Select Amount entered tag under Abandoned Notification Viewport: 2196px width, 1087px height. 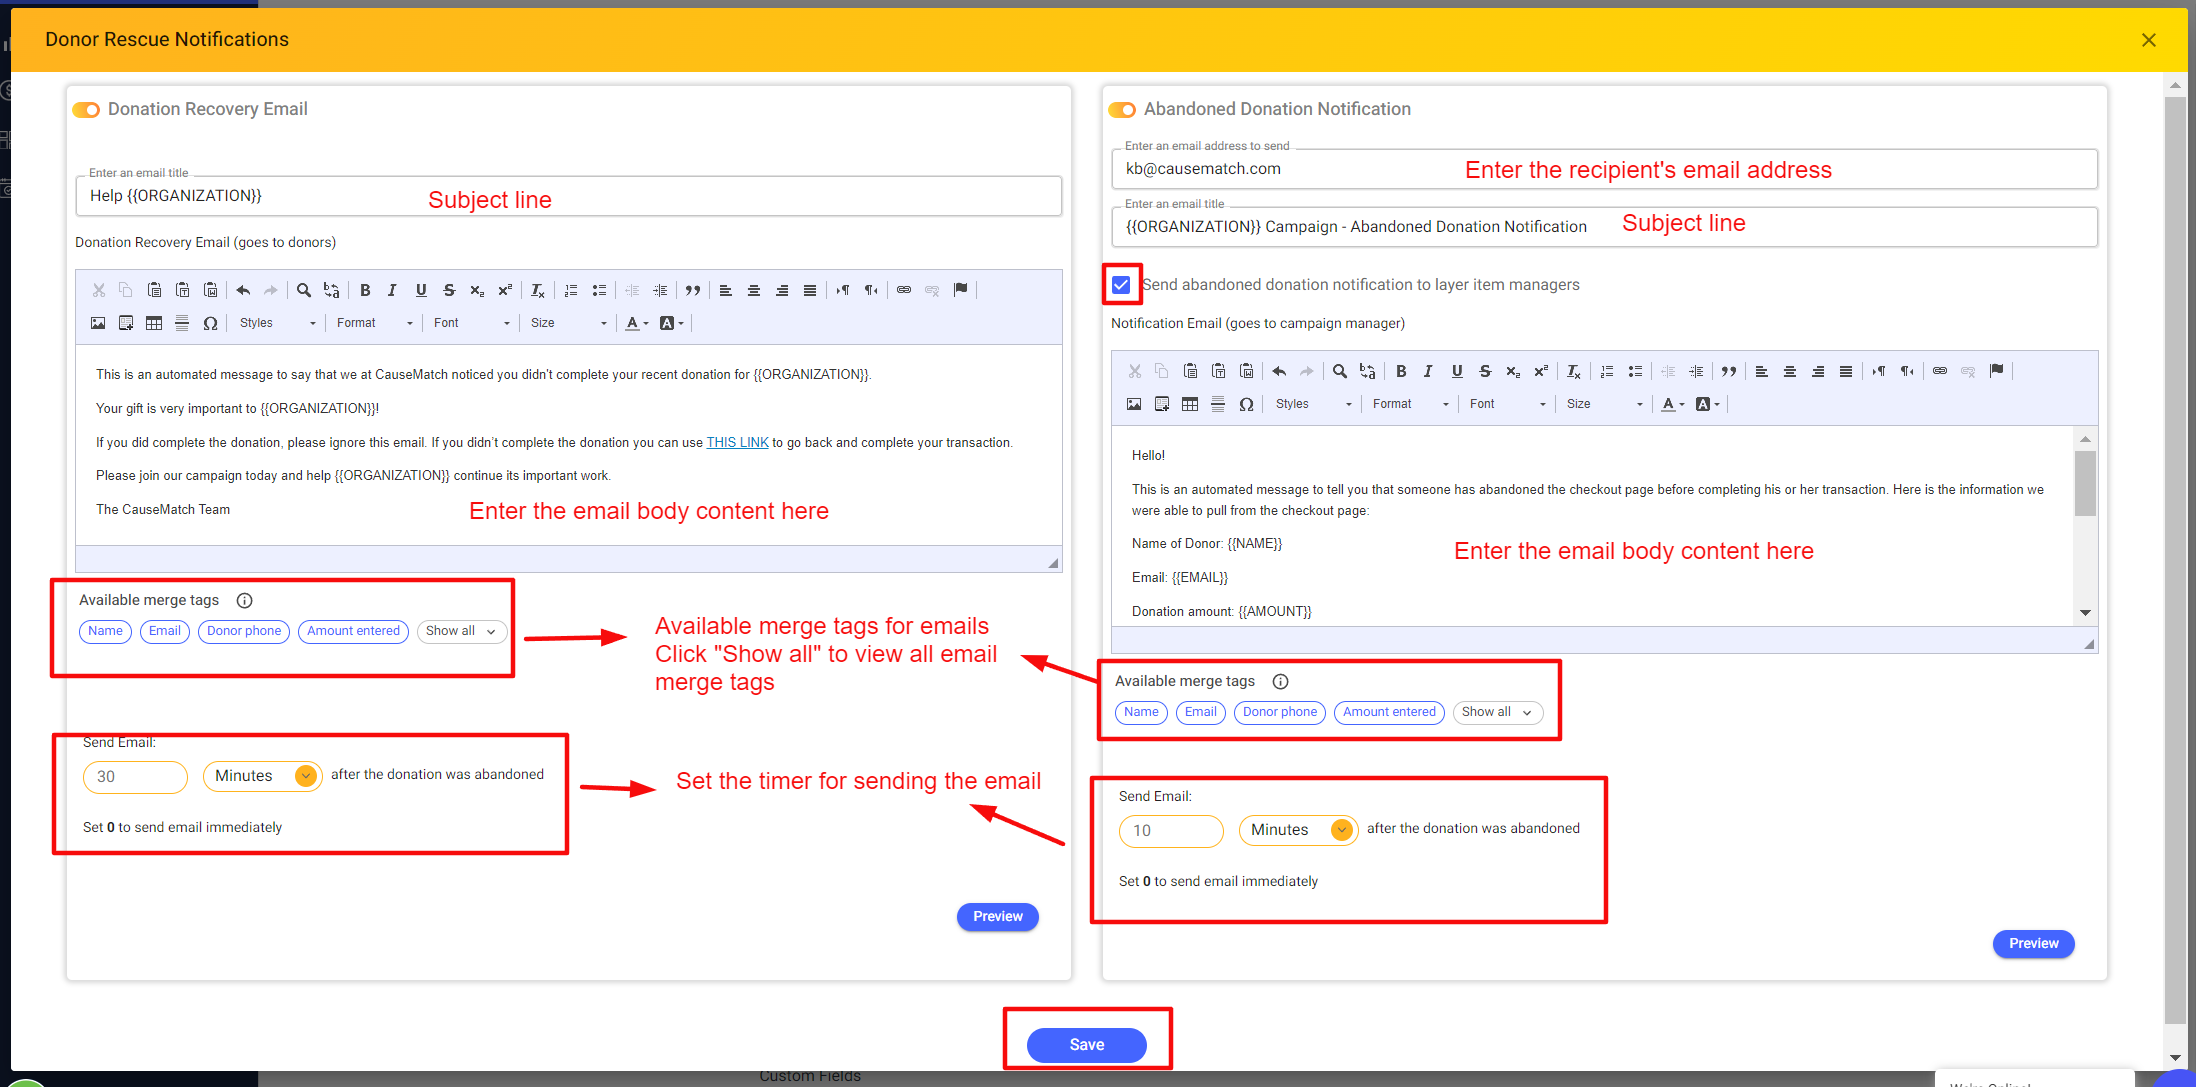(1388, 712)
